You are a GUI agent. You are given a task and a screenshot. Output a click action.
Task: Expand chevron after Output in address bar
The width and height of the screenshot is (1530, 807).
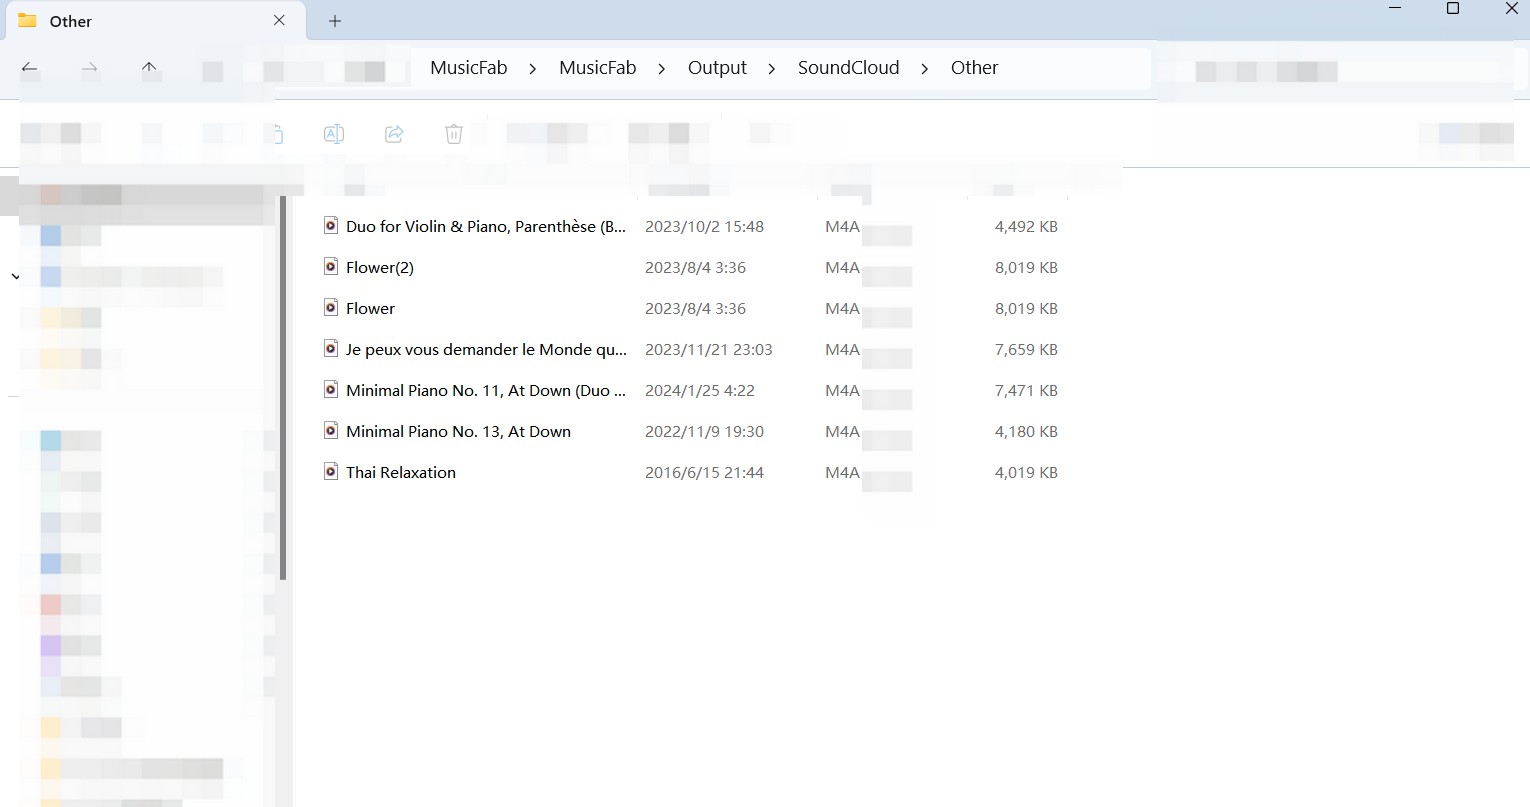click(x=772, y=68)
